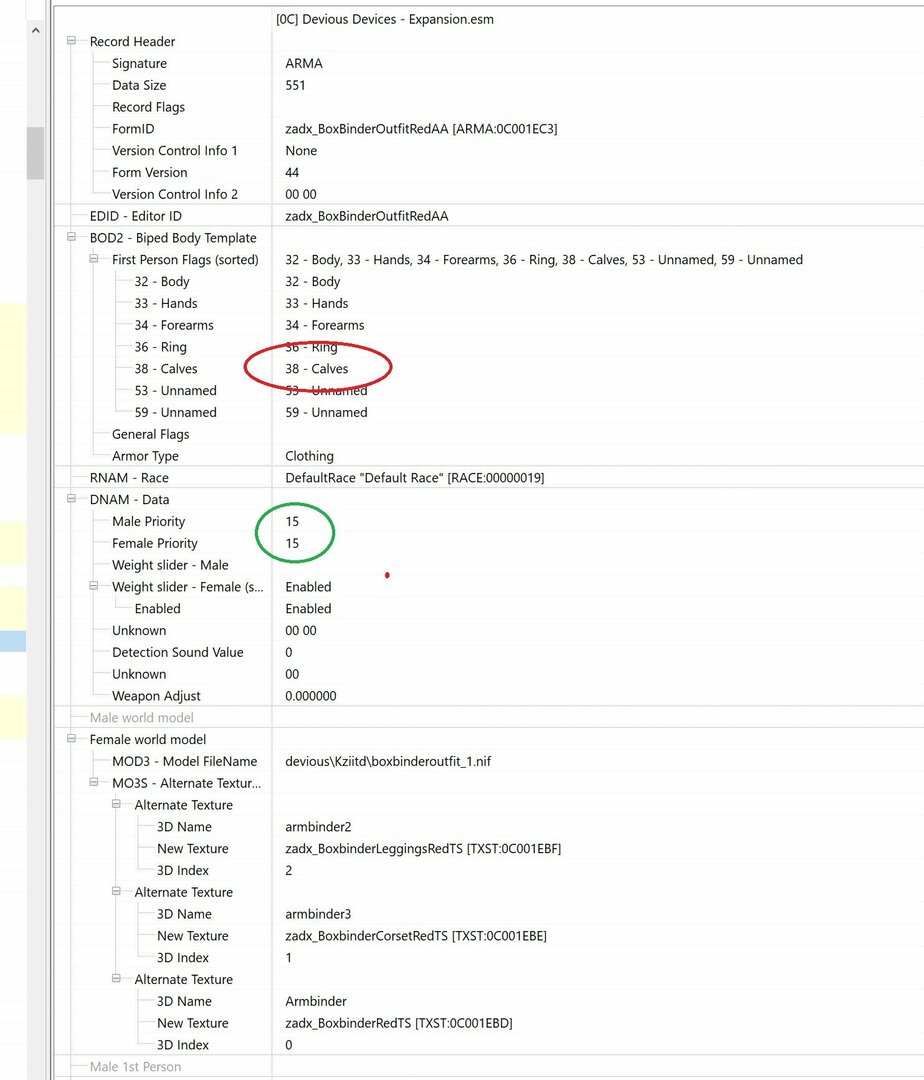The width and height of the screenshot is (924, 1080).
Task: Select the Devious Devices - Expansion.esm column header
Action: click(385, 19)
